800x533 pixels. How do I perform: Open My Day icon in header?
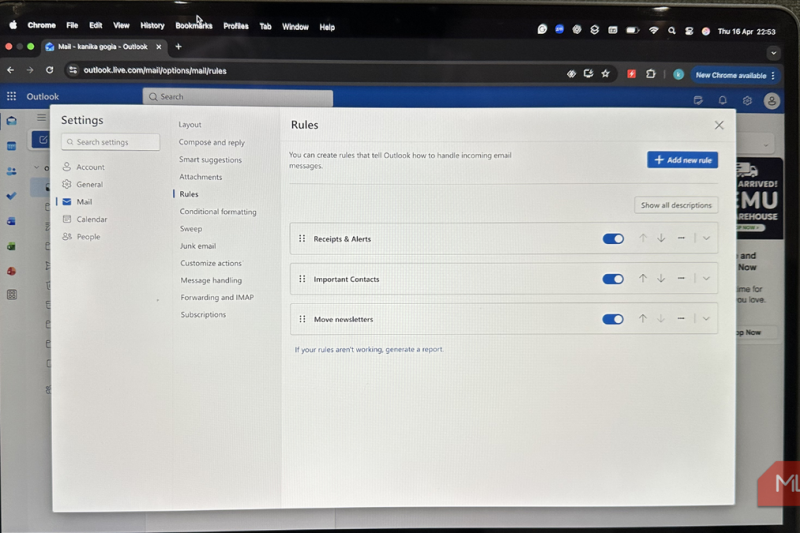point(698,100)
